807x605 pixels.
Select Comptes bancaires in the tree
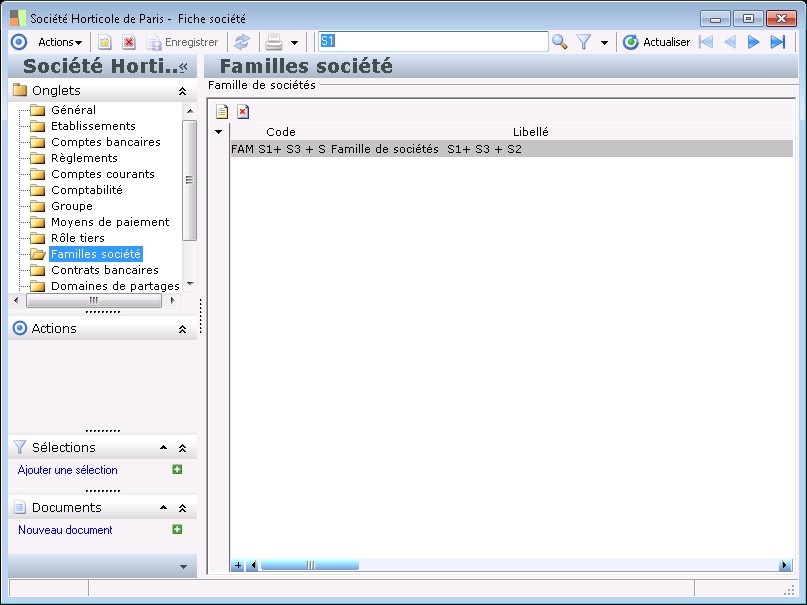pyautogui.click(x=106, y=142)
